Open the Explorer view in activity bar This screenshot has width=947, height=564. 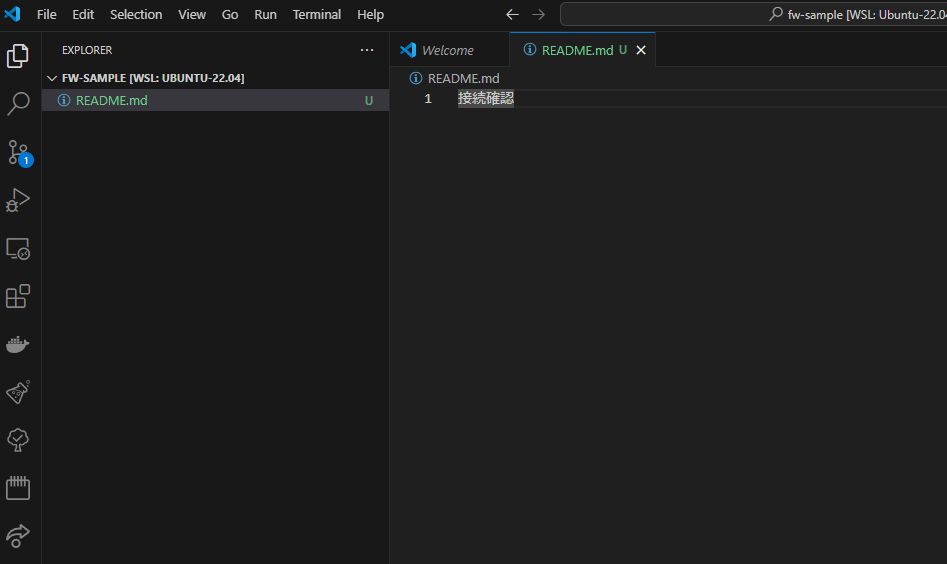tap(18, 56)
